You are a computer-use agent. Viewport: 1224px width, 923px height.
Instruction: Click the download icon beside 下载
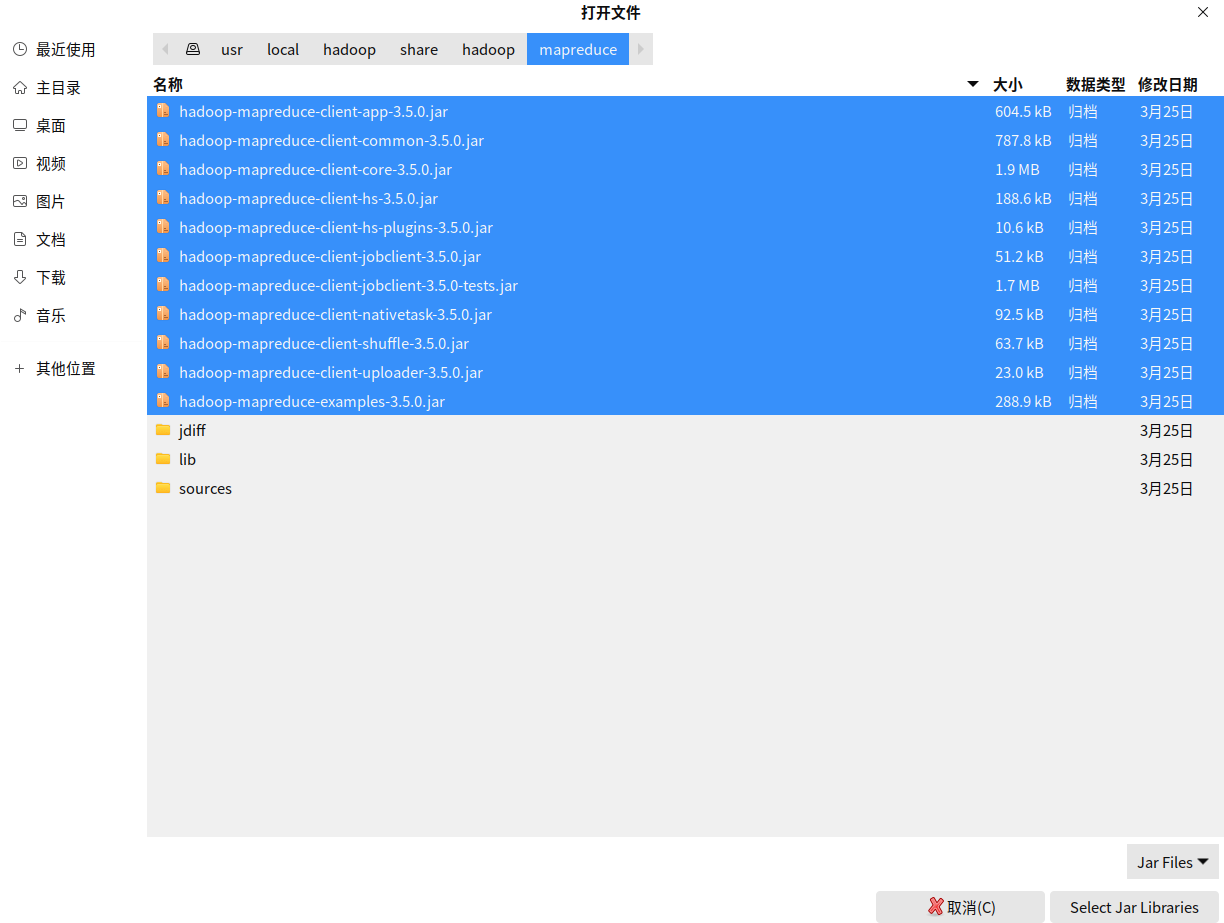click(x=20, y=277)
